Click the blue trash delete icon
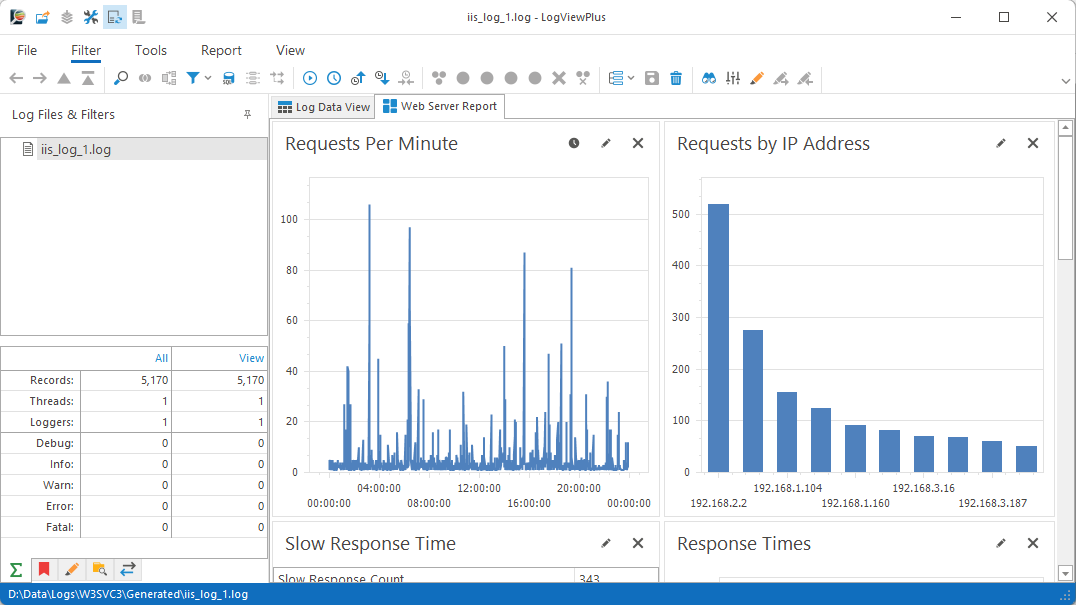 click(x=676, y=78)
